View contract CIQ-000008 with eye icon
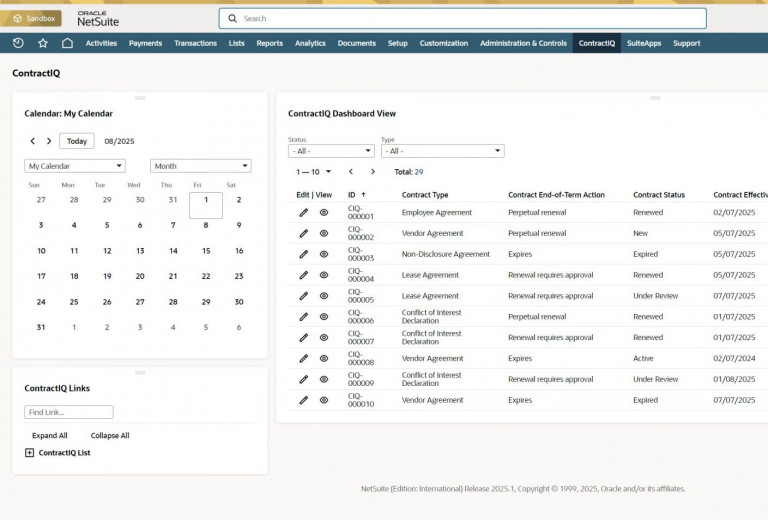This screenshot has height=520, width=768. [324, 358]
